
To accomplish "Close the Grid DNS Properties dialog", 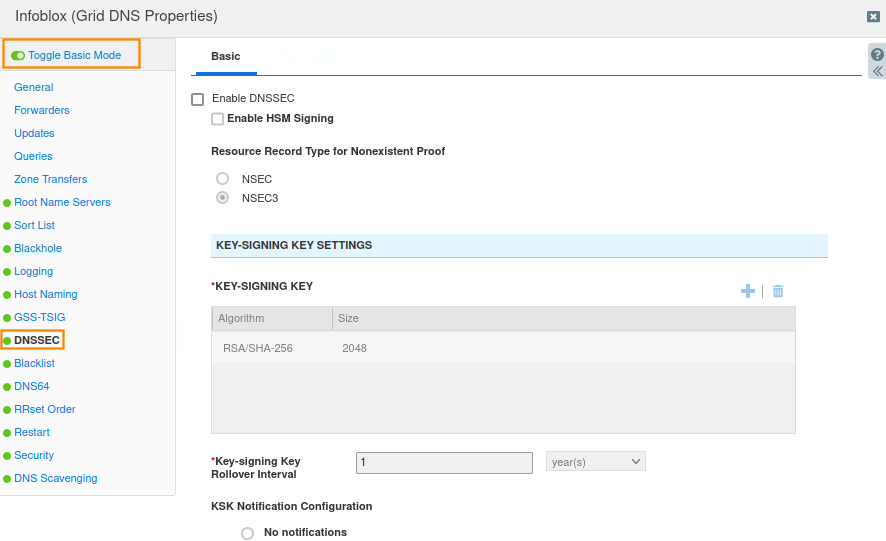I will (873, 17).
